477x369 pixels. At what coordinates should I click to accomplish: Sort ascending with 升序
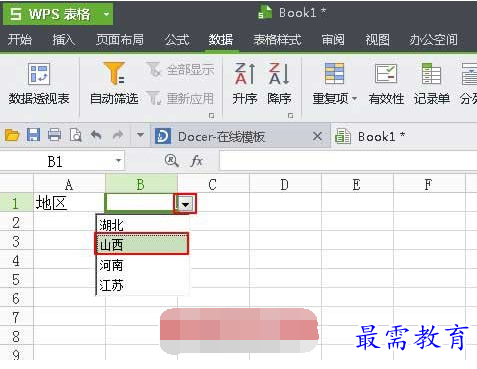pos(245,84)
